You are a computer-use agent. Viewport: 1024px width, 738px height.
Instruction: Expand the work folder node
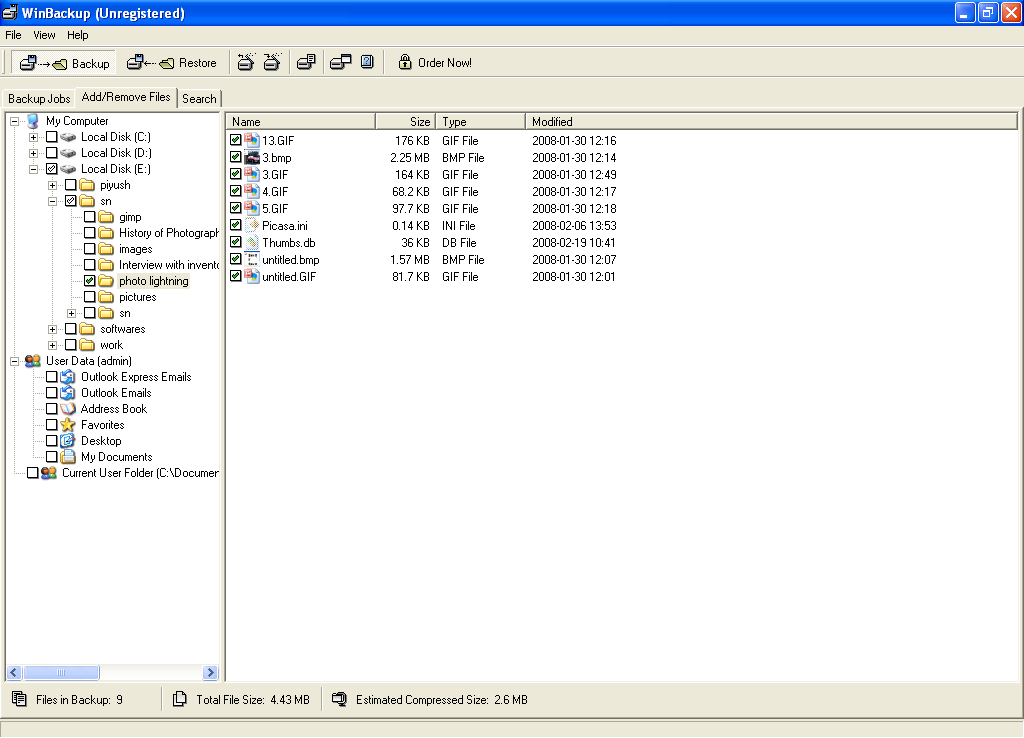[52, 345]
